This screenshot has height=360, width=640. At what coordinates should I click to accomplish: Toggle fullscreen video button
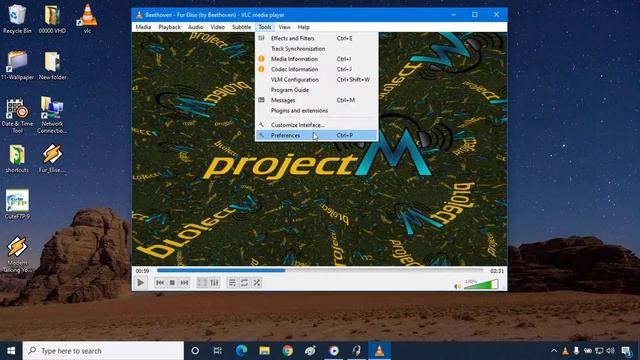click(x=202, y=282)
